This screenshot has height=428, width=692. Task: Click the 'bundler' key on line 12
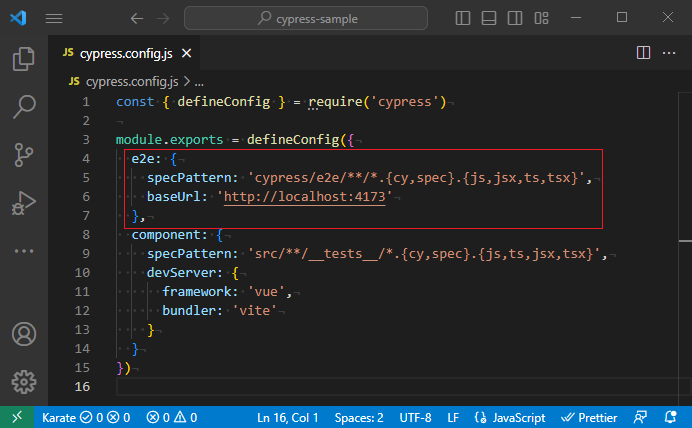coord(189,310)
